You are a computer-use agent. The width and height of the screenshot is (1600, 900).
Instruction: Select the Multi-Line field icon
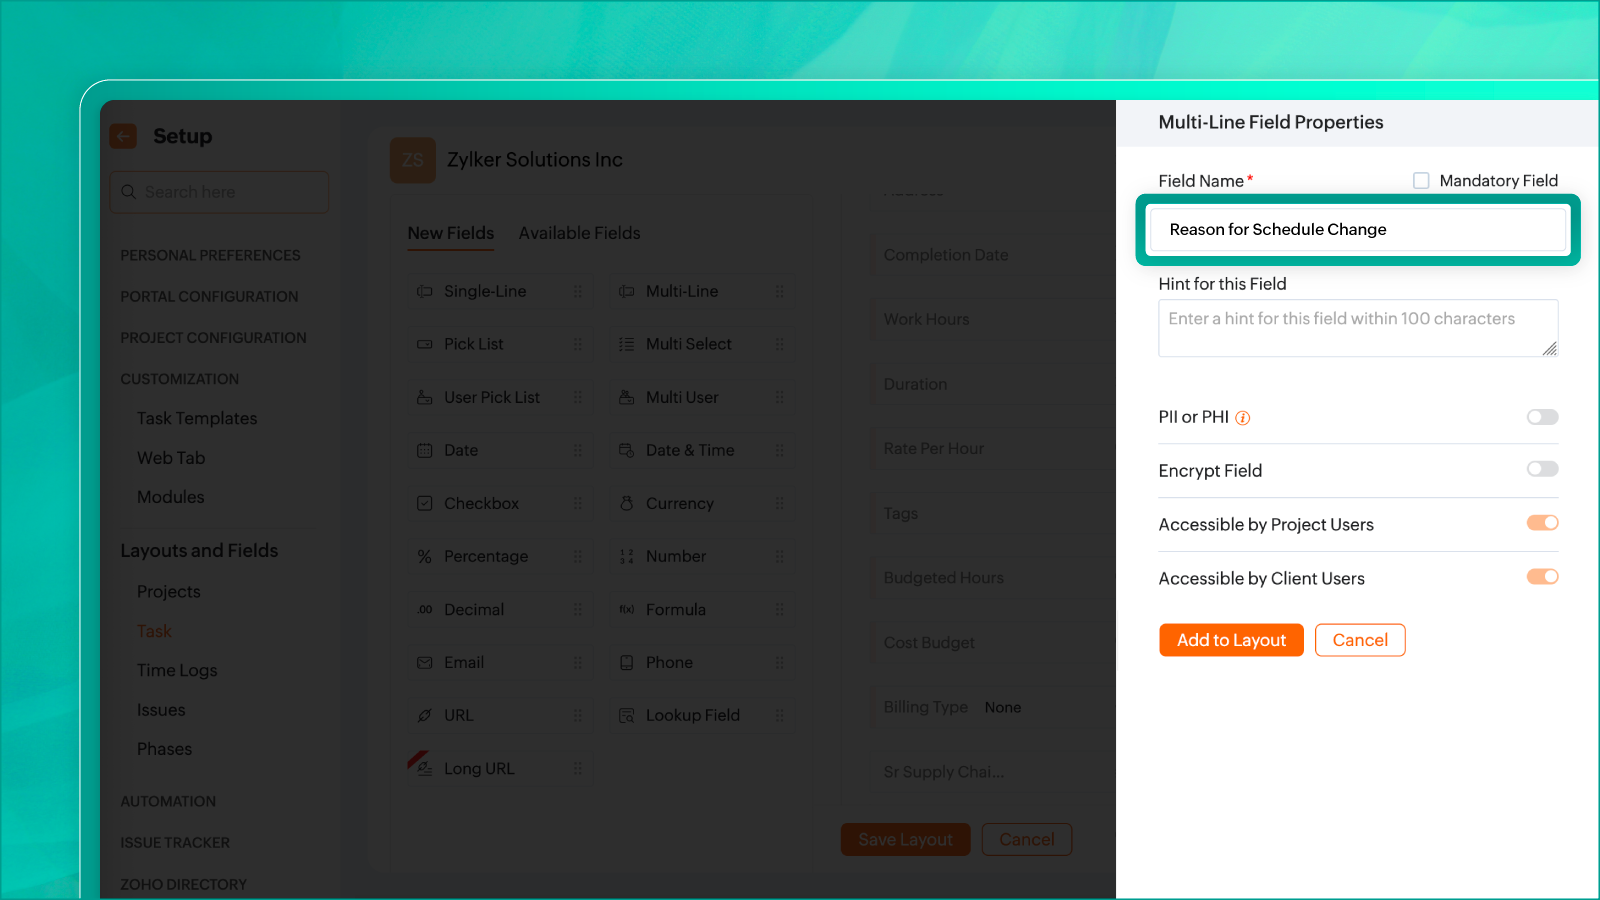[625, 291]
